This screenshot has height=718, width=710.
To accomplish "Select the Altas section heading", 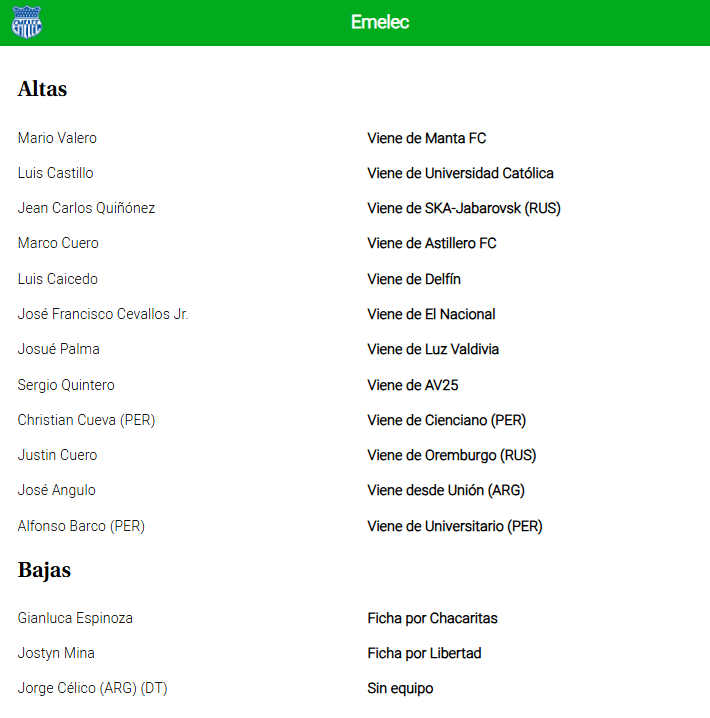I will point(42,89).
